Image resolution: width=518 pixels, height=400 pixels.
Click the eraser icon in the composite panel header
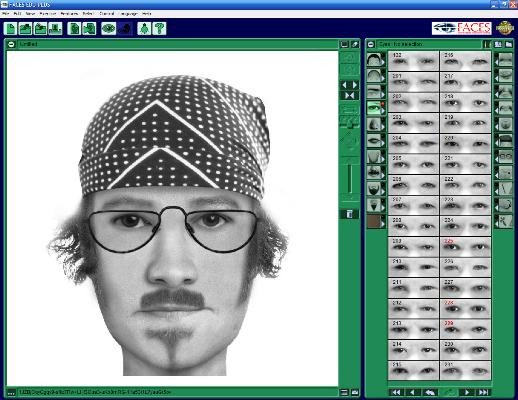[x=355, y=44]
